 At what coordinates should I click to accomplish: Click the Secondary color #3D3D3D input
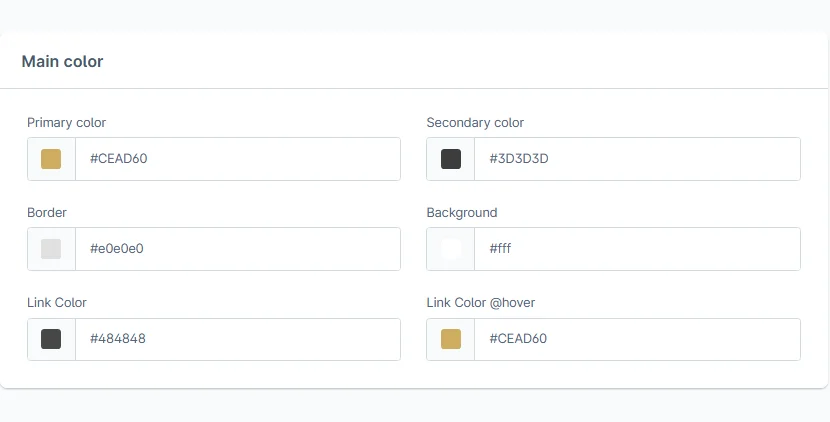pyautogui.click(x=638, y=159)
